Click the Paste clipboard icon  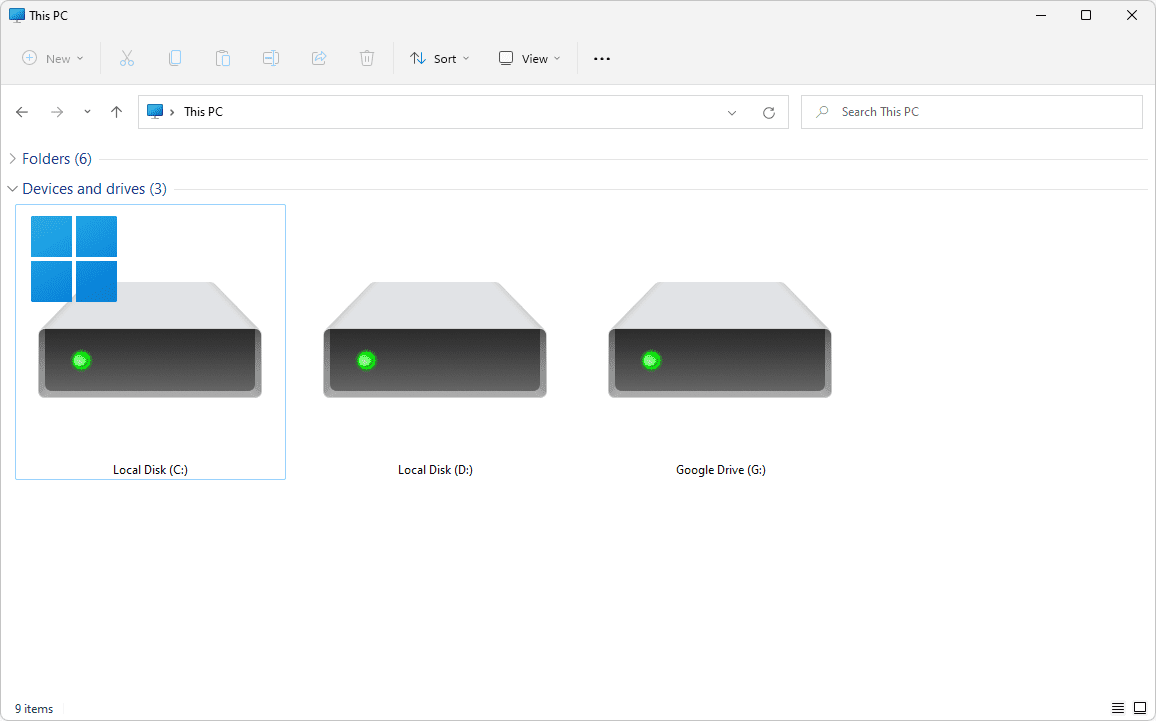tap(223, 59)
